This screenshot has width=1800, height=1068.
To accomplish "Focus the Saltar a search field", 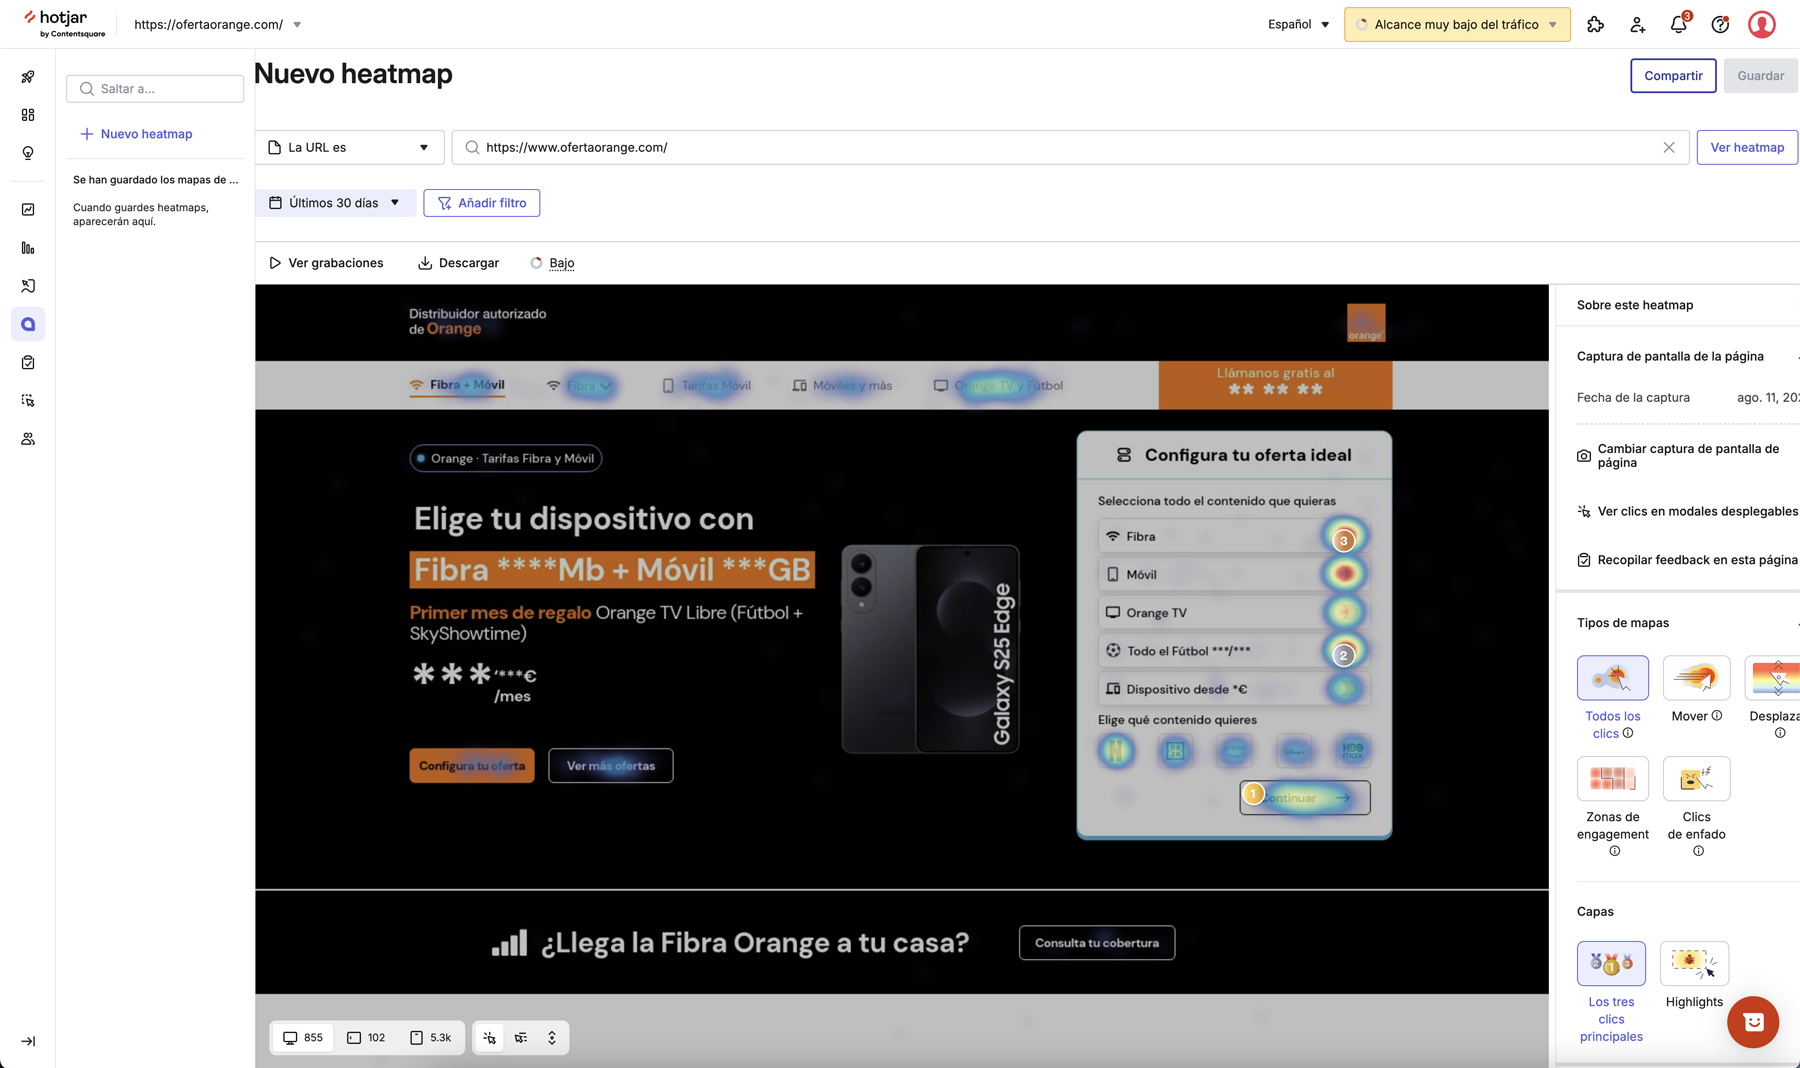I will pyautogui.click(x=155, y=89).
